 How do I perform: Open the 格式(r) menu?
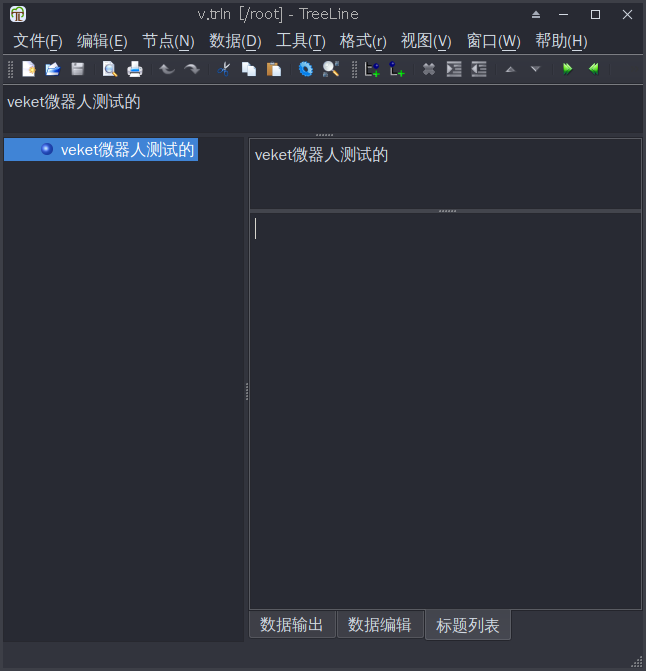363,41
